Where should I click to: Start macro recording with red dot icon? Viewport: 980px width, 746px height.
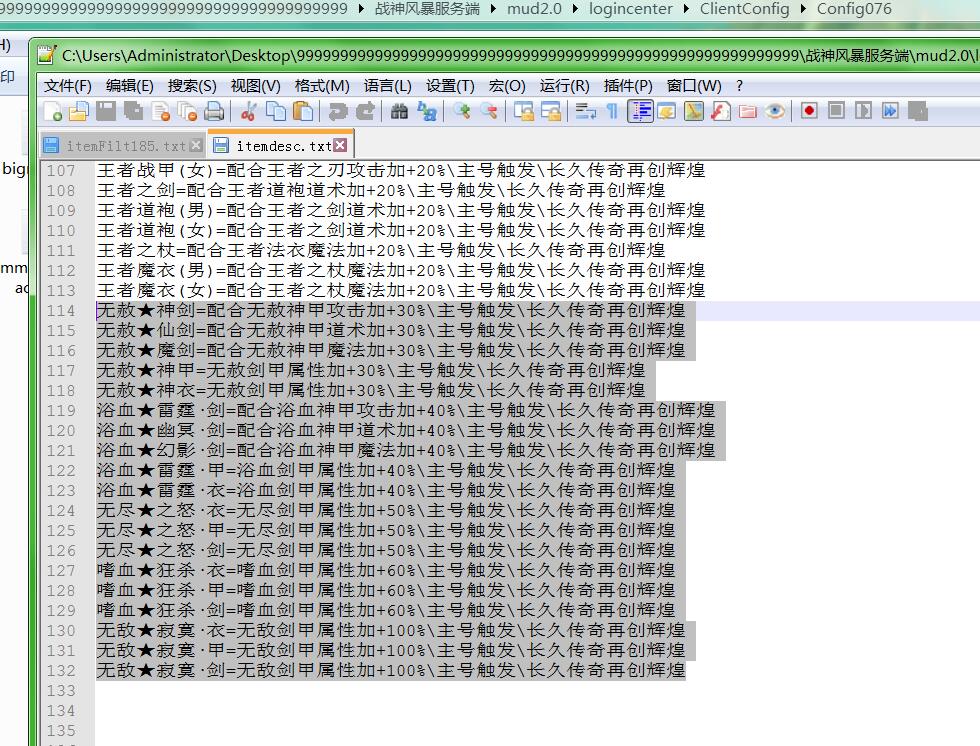pyautogui.click(x=809, y=111)
